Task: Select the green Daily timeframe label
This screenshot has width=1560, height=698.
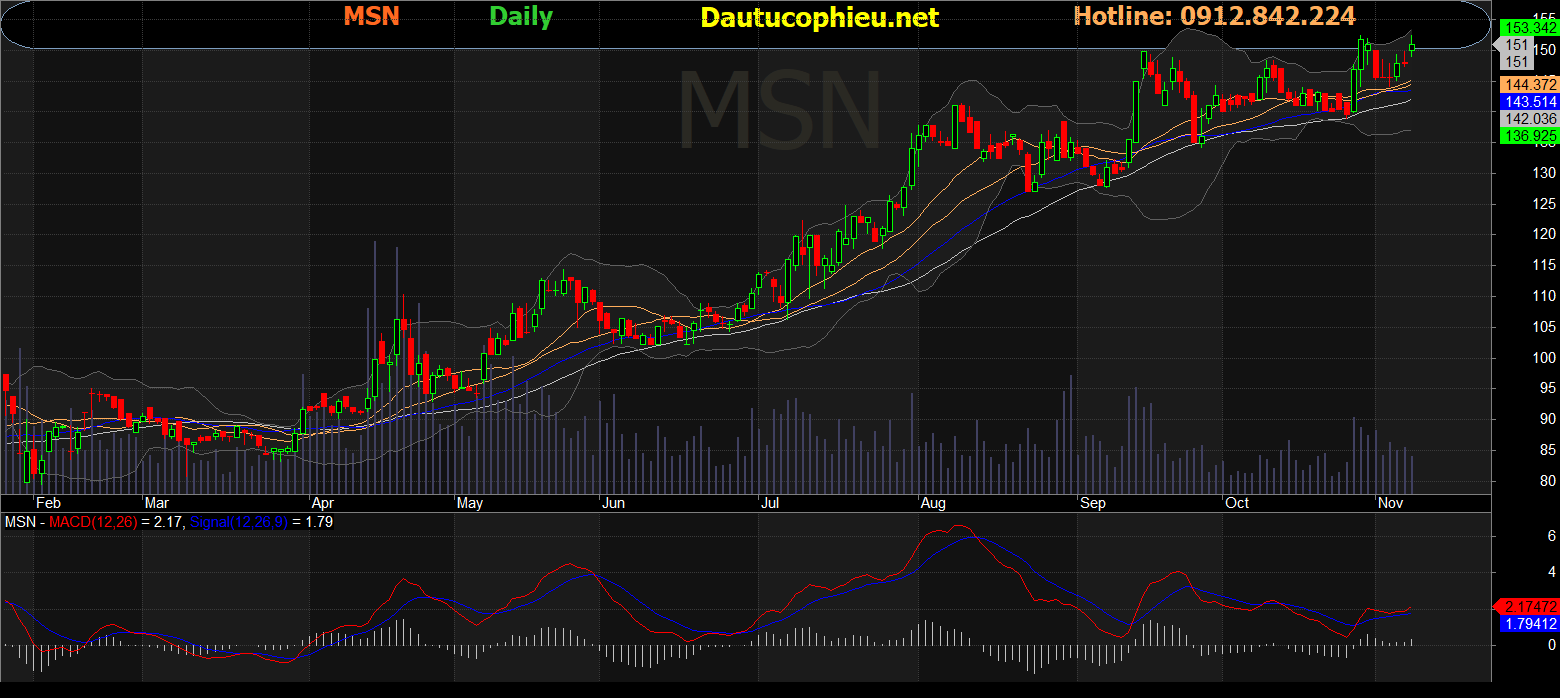Action: click(x=520, y=17)
